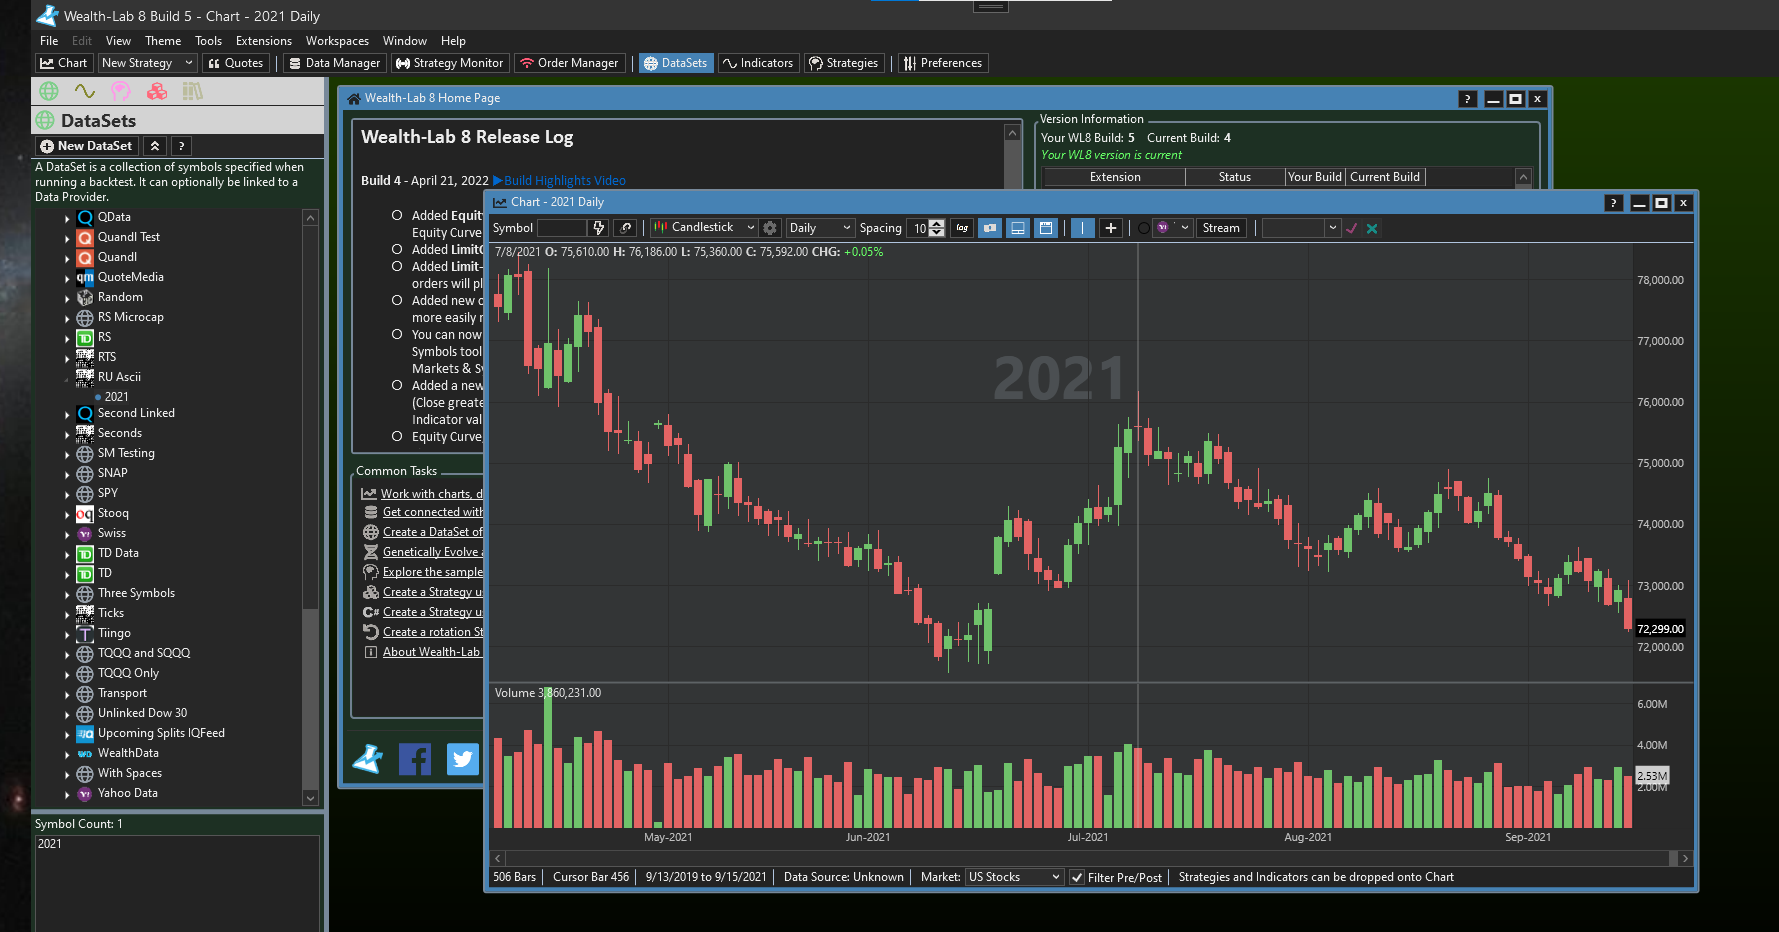Toggle the Filter Pre/Post checkbox

click(1077, 877)
